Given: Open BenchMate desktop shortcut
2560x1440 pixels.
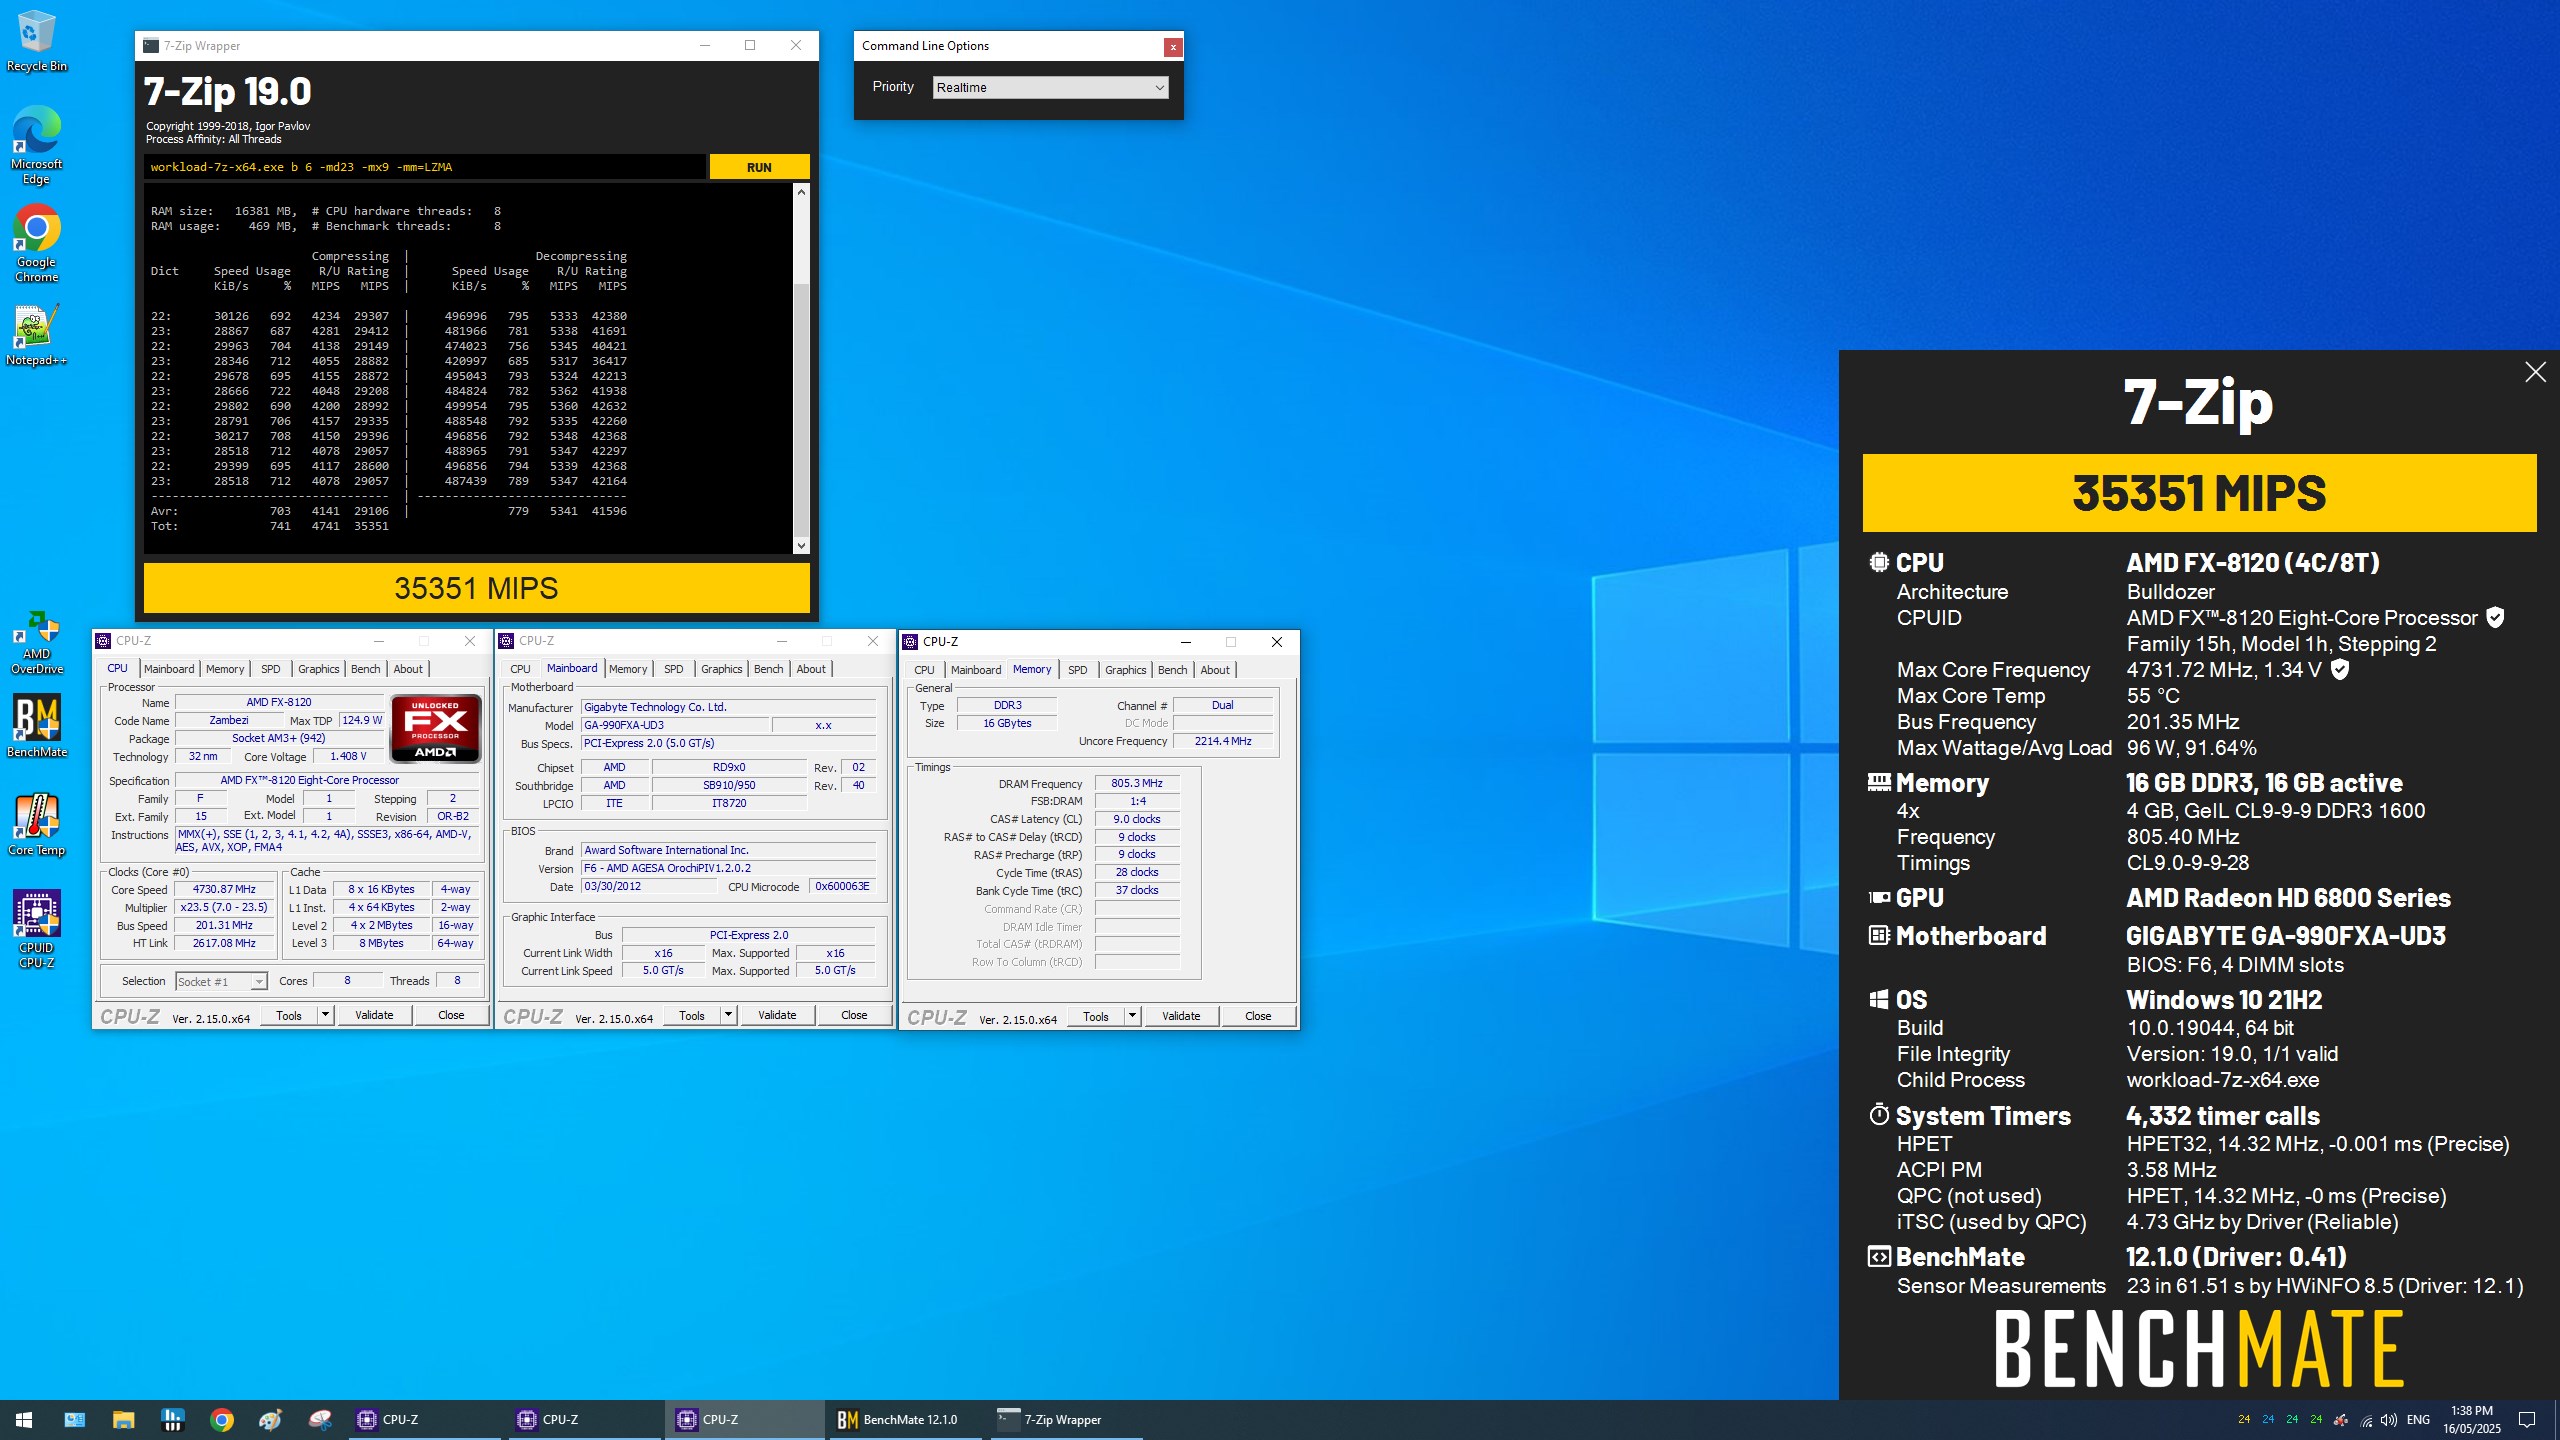Looking at the screenshot, I should 36,727.
